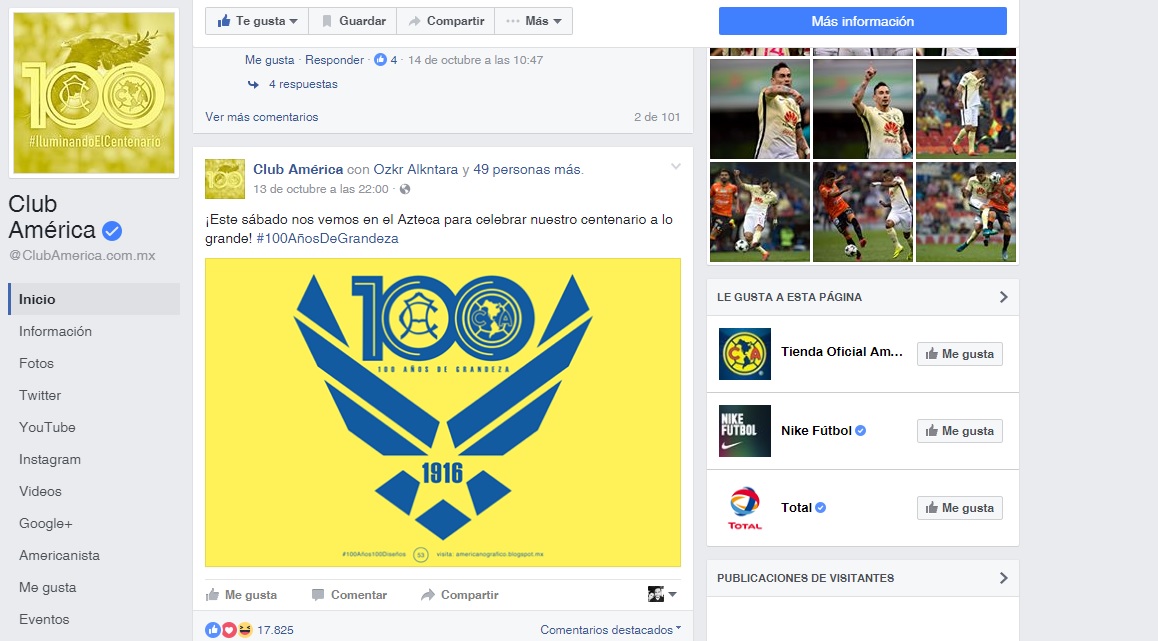Click the love heart reaction icon
The width and height of the screenshot is (1158, 641).
(229, 630)
